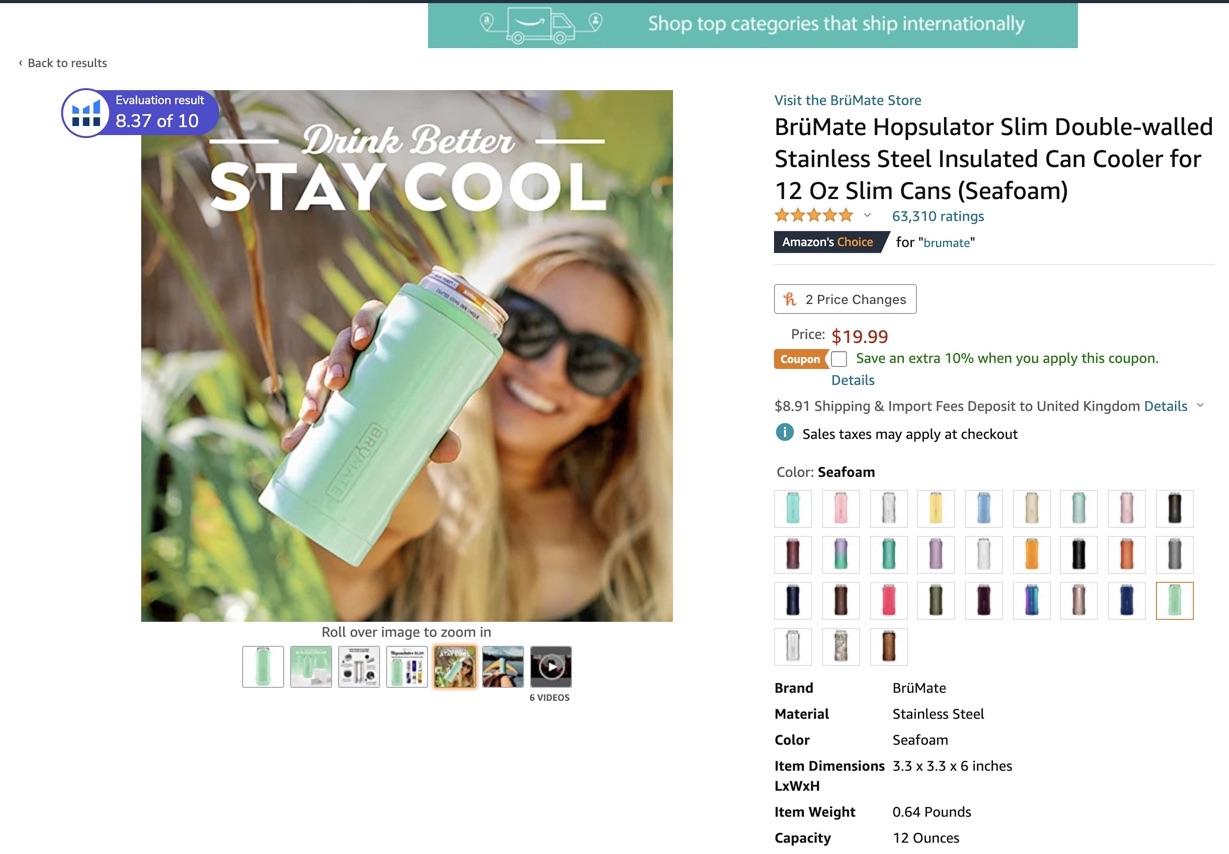
Task: Open the 2 Price Changes button
Action: pos(845,299)
